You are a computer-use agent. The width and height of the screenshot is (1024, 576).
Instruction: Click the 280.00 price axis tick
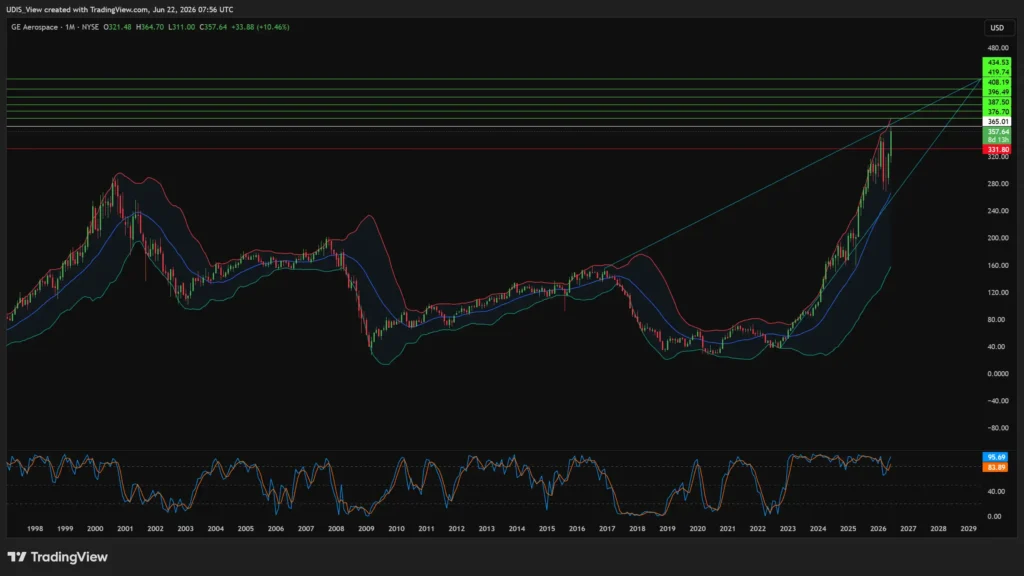(x=997, y=184)
